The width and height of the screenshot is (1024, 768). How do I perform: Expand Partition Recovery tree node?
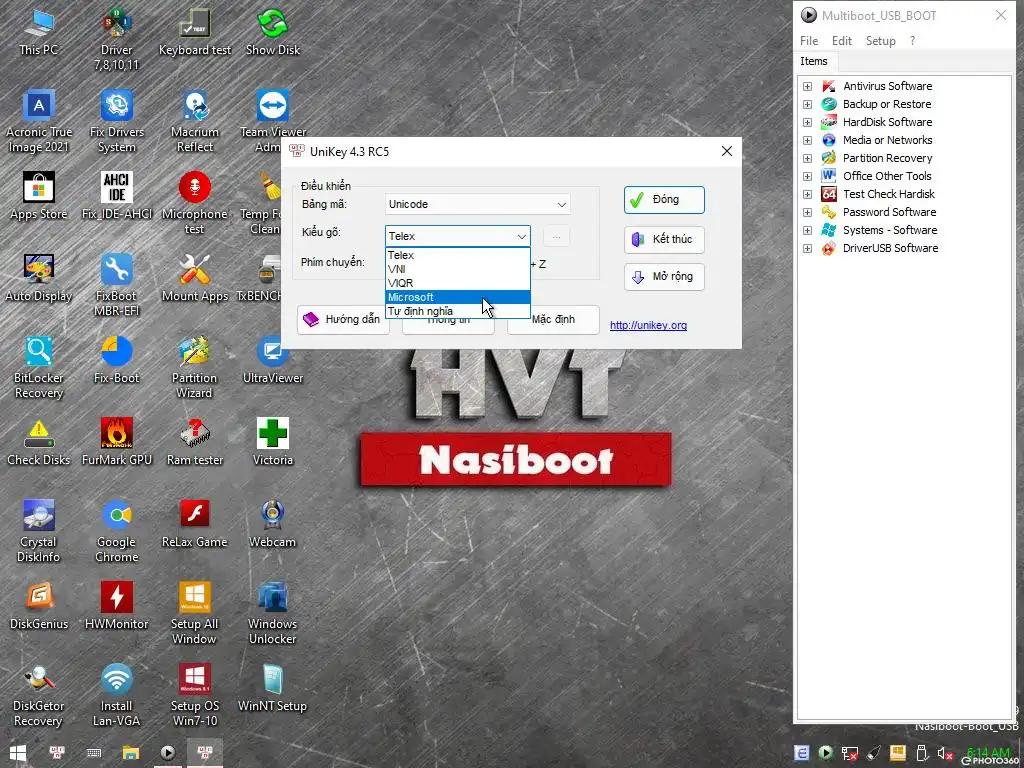click(x=807, y=158)
